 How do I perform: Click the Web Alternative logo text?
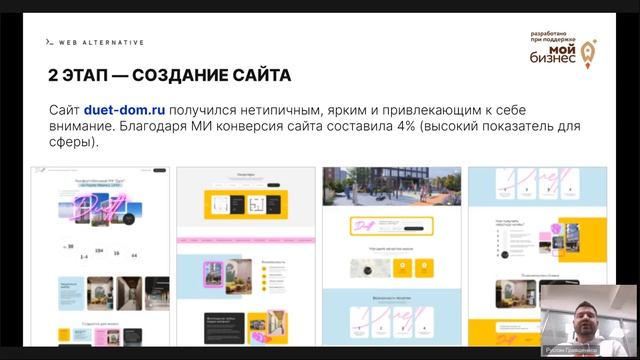pyautogui.click(x=101, y=42)
